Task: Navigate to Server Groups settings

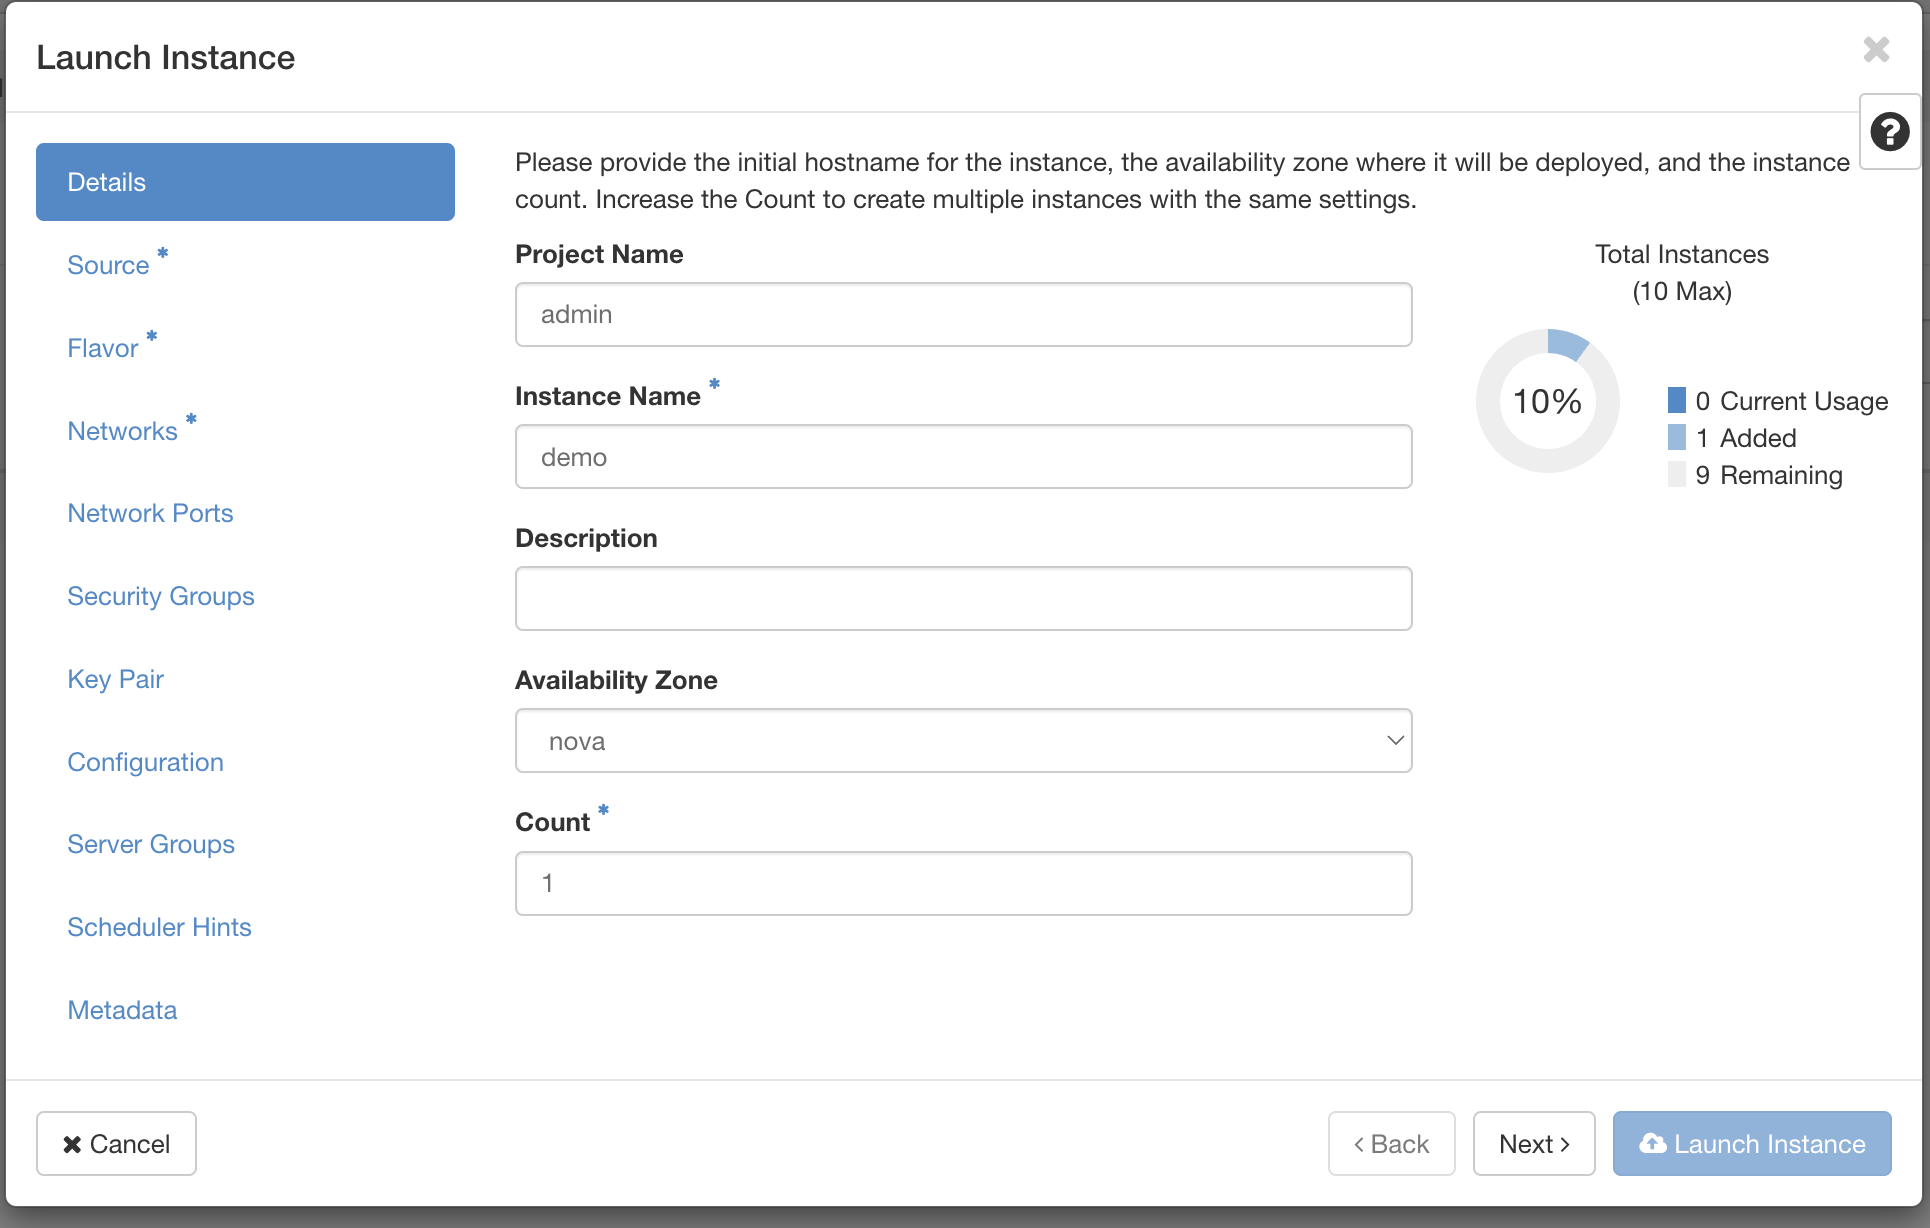Action: (x=151, y=843)
